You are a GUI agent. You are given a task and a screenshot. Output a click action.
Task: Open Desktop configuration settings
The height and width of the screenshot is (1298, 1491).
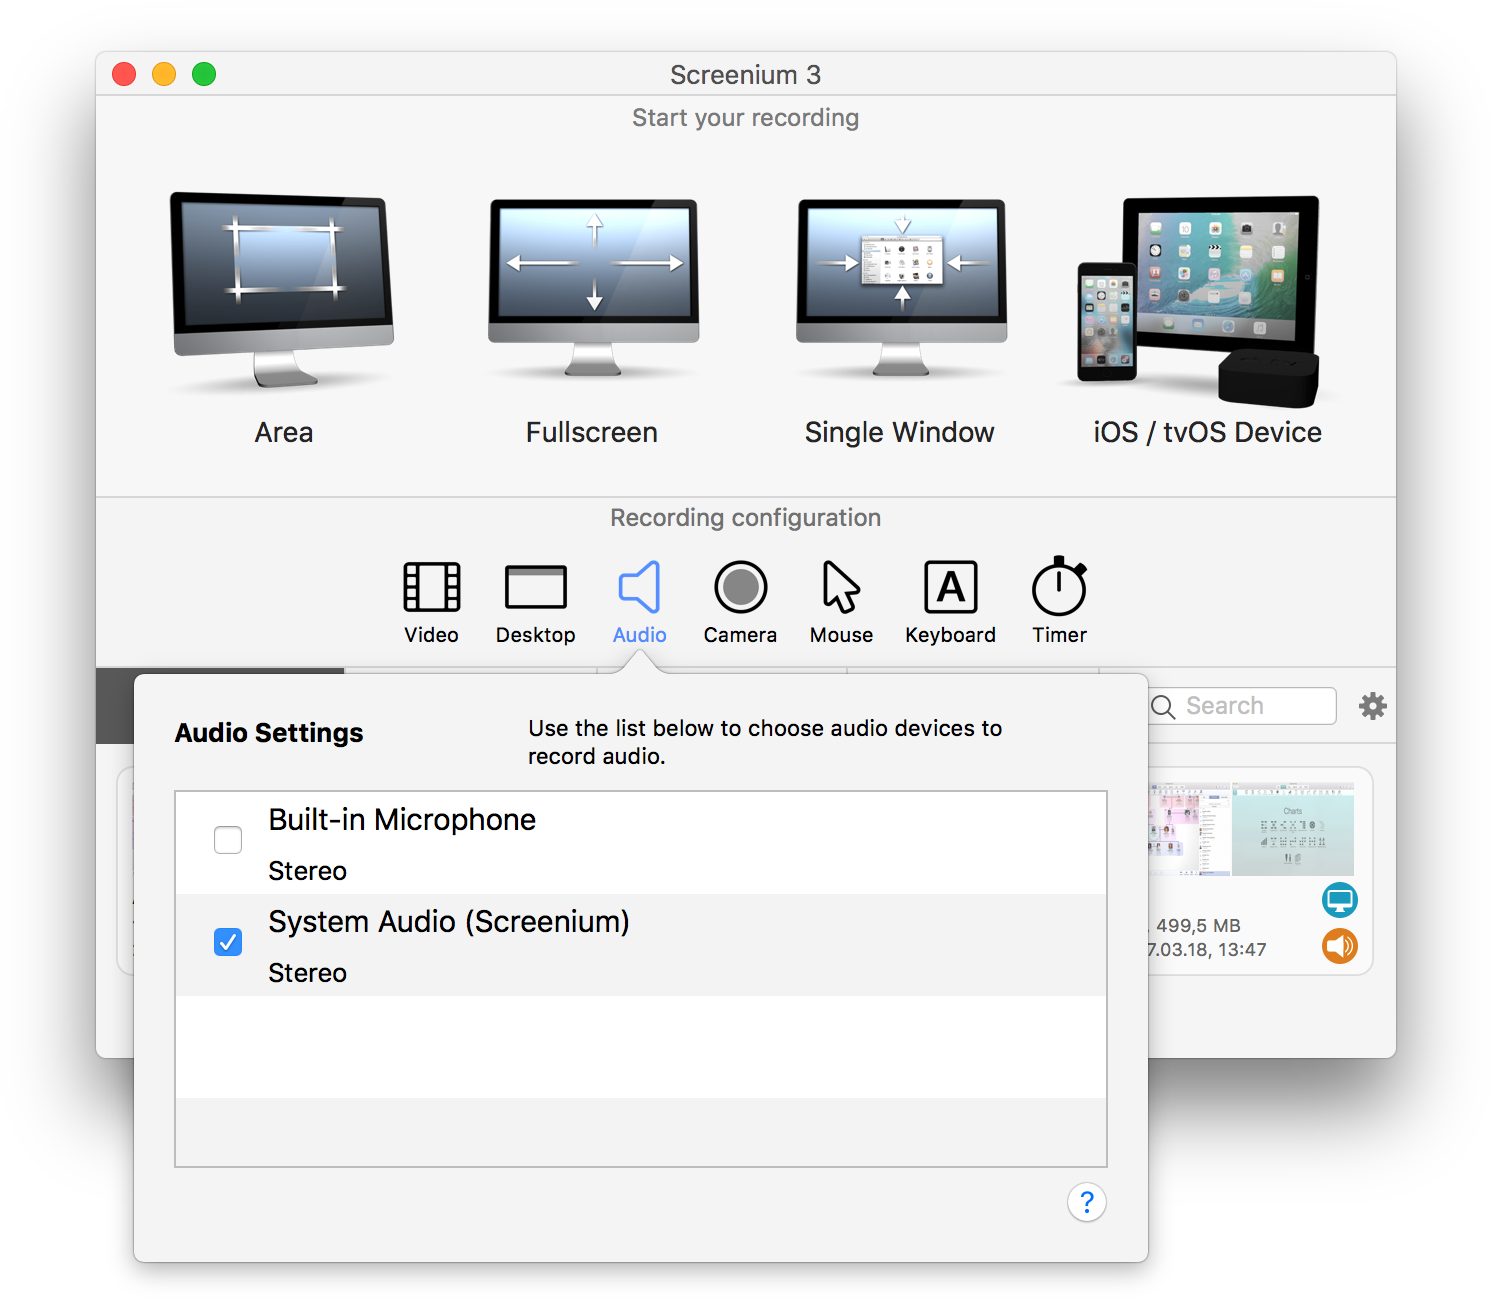pyautogui.click(x=535, y=603)
